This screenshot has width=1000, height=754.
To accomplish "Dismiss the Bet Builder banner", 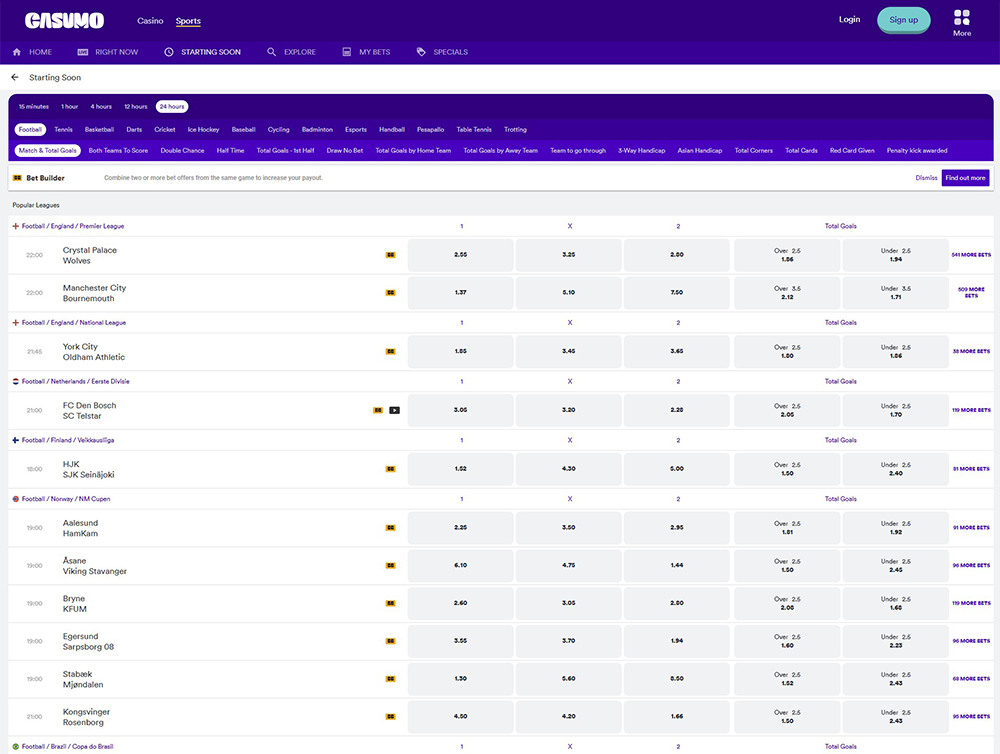I will tap(926, 178).
